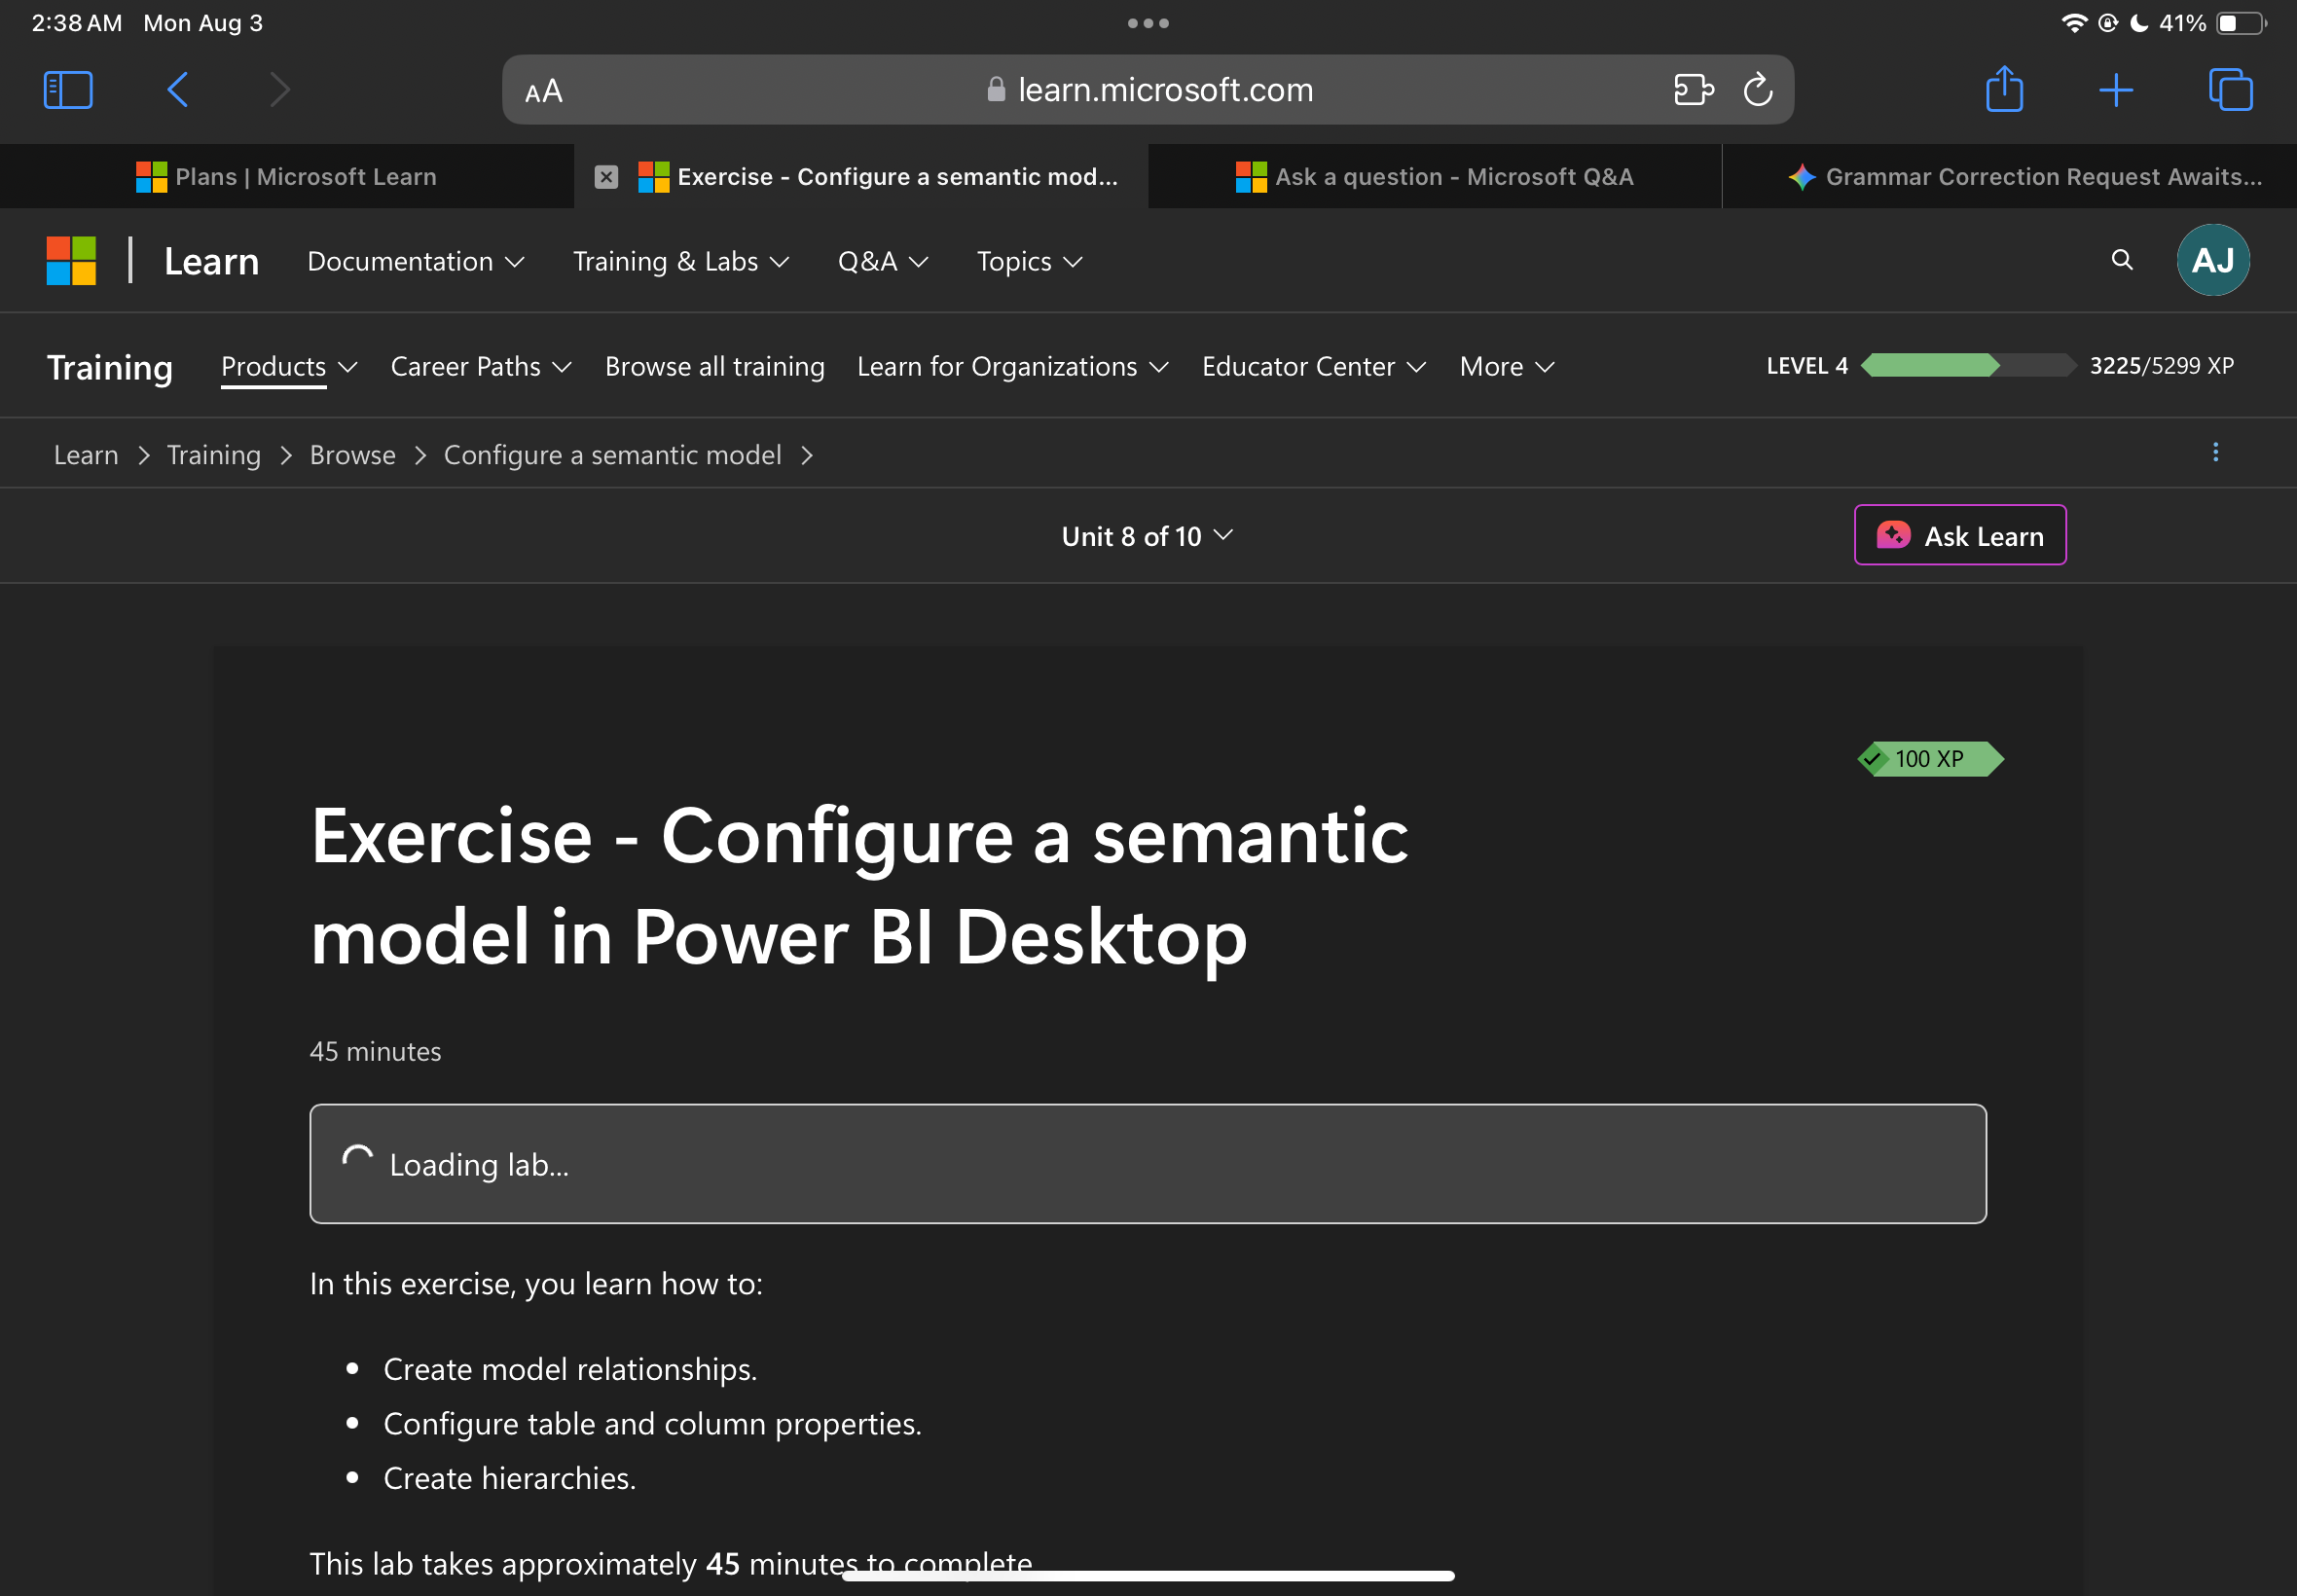Click Configure a semantic model breadcrumb

point(613,455)
